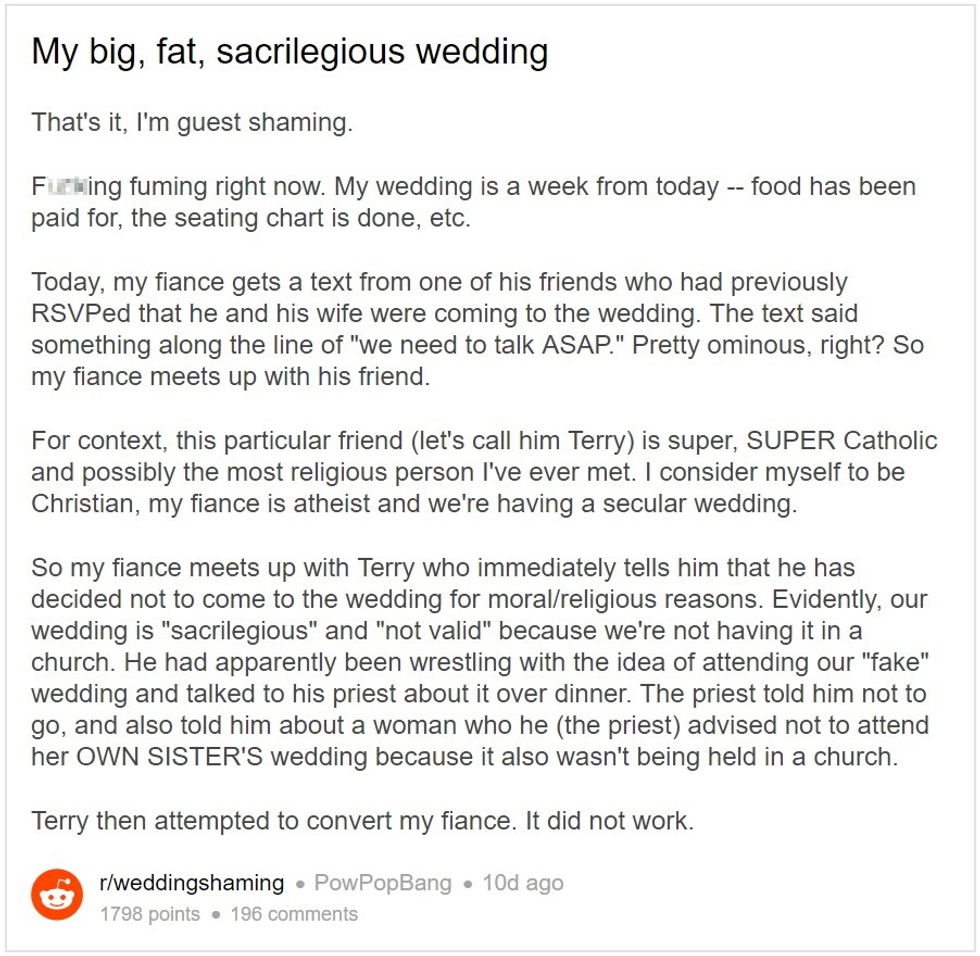The width and height of the screenshot is (980, 956).
Task: Open the 196 comments link
Action: [x=294, y=914]
